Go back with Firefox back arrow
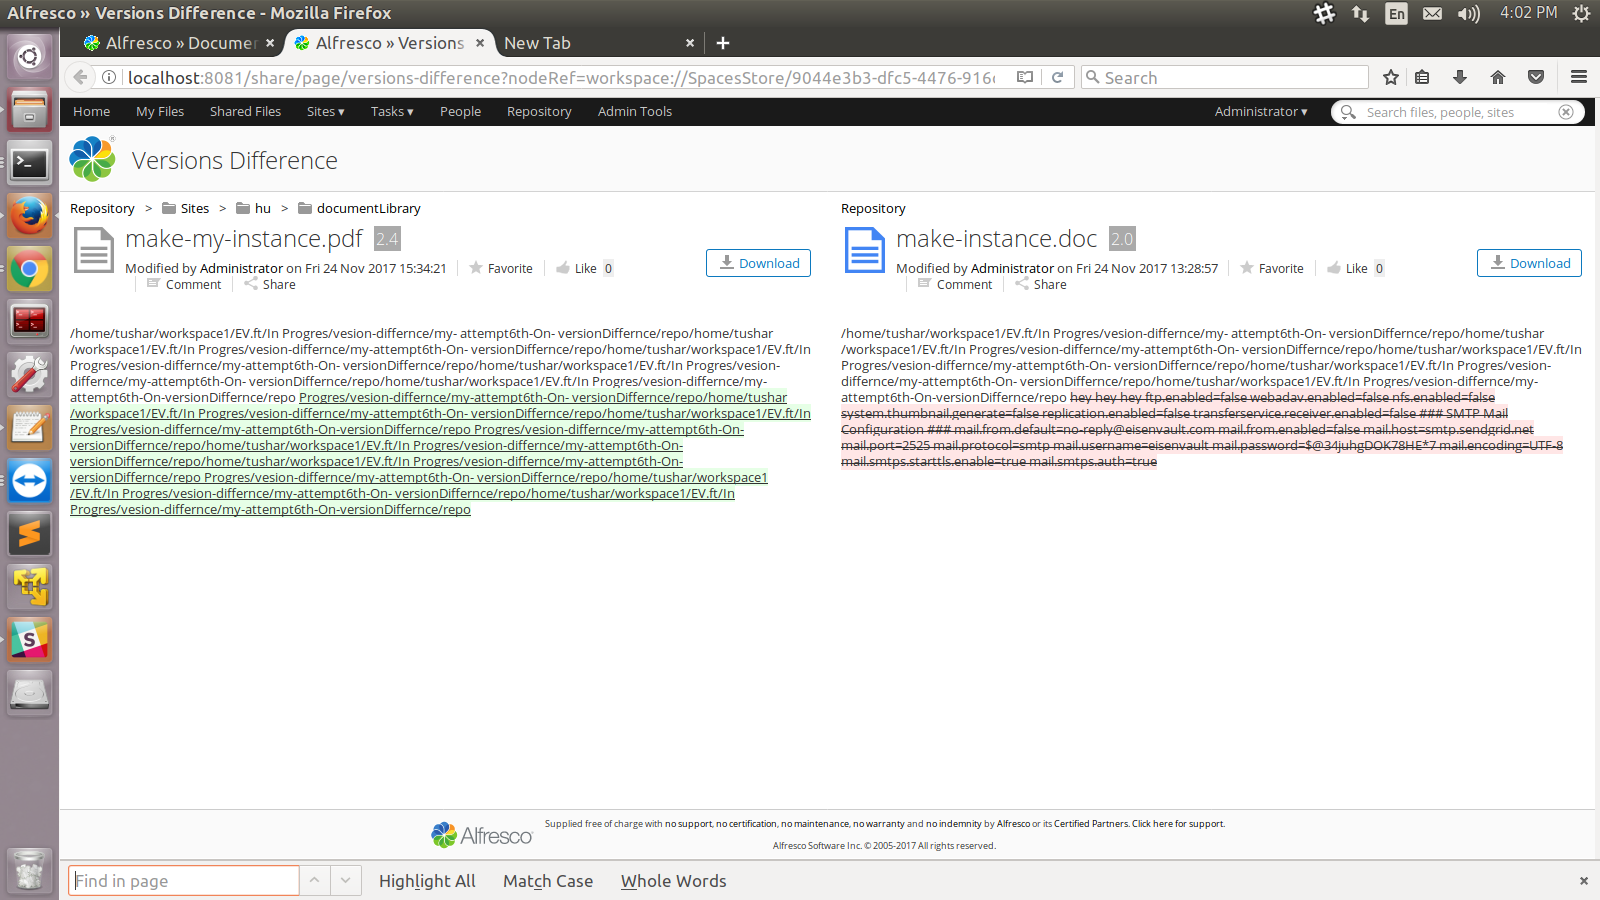 81,77
